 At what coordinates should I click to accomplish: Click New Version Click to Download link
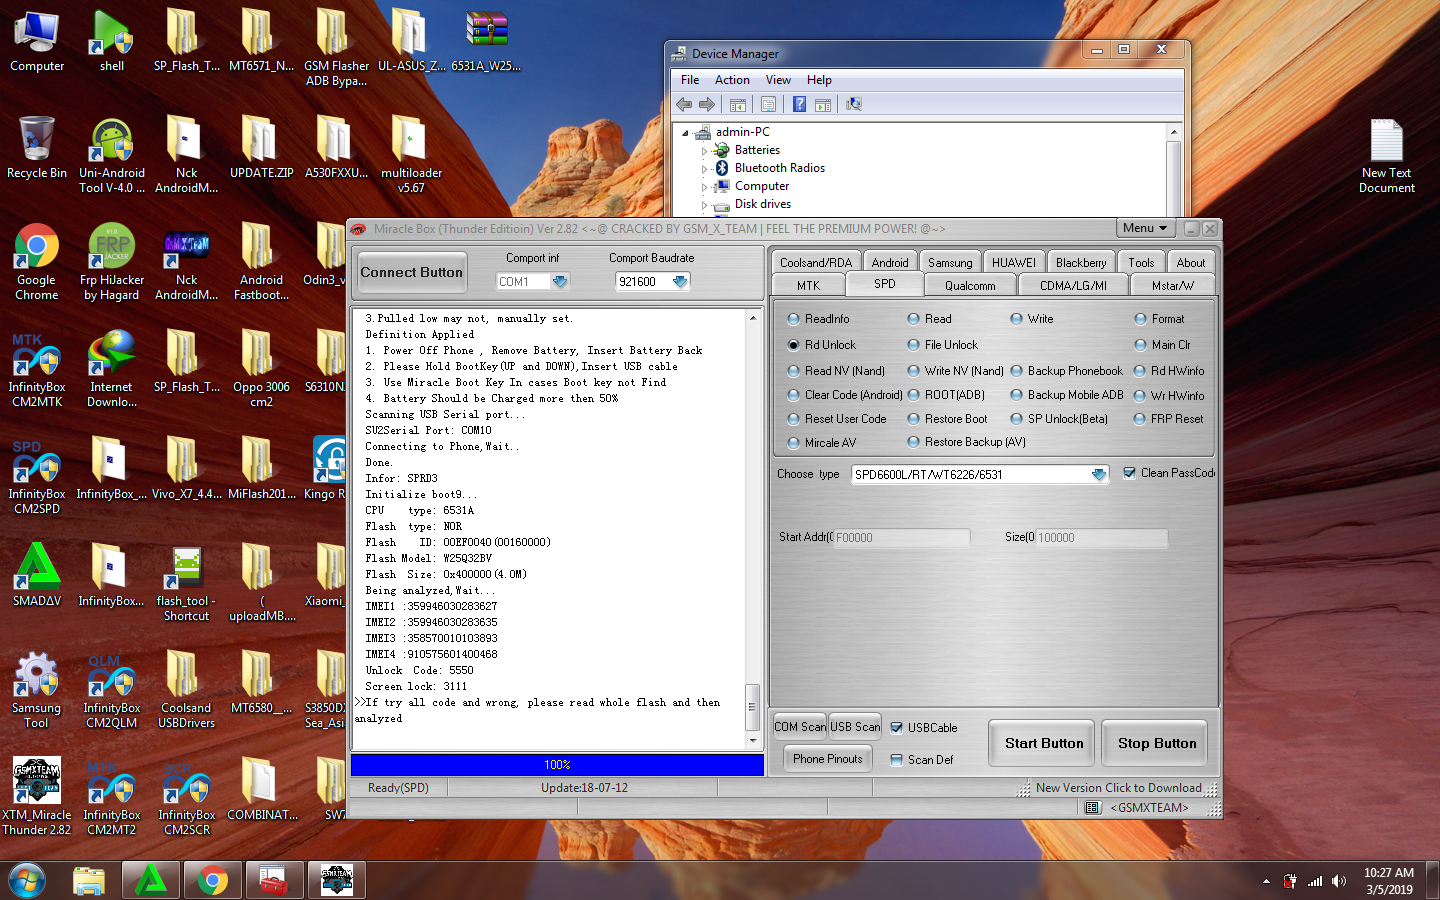point(1118,788)
